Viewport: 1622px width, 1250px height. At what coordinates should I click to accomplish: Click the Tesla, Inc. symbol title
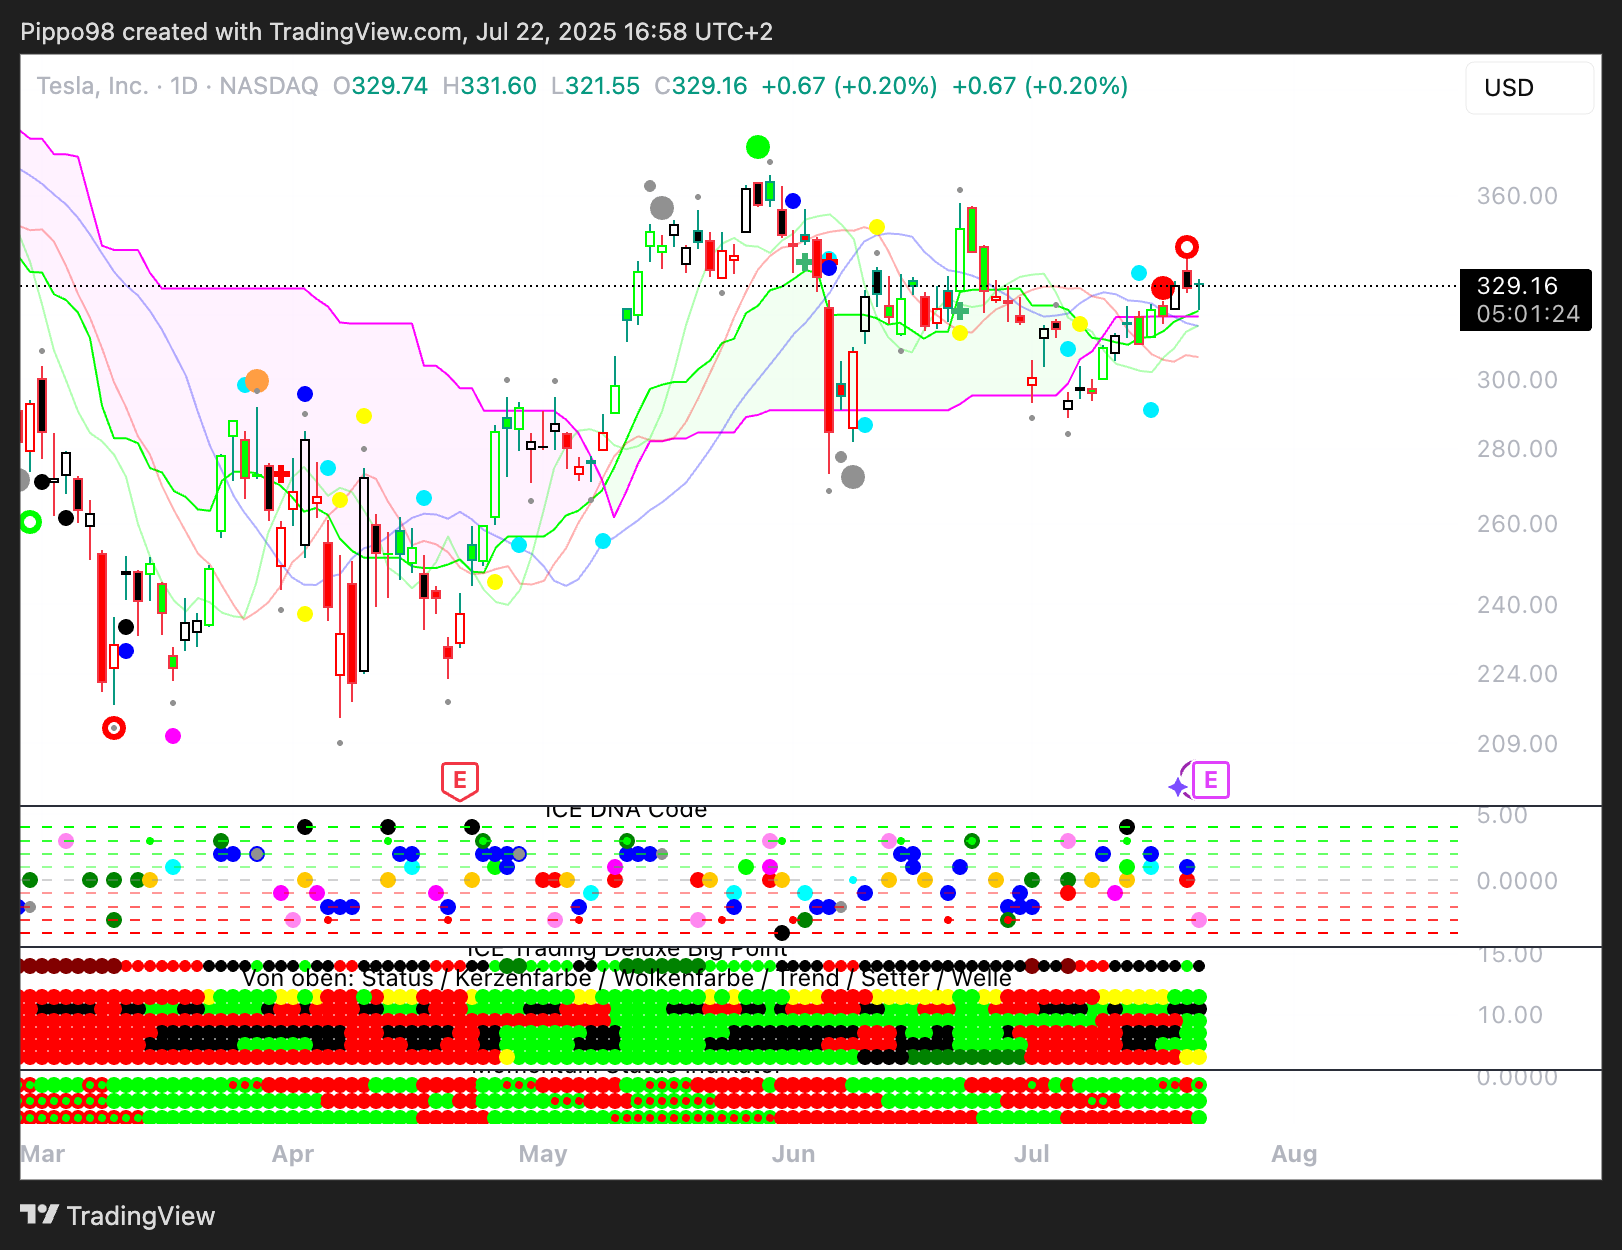[x=92, y=86]
